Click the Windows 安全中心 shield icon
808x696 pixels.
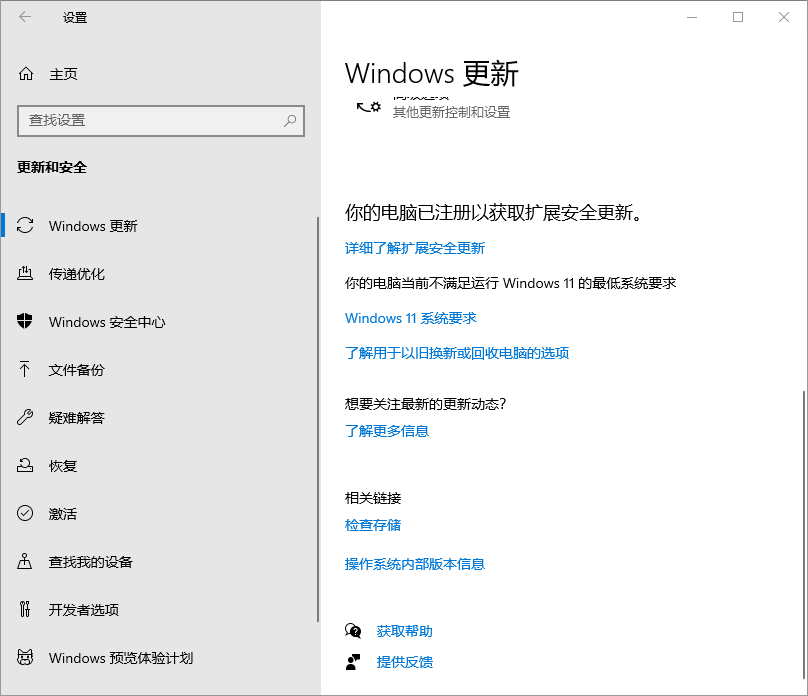click(x=25, y=321)
